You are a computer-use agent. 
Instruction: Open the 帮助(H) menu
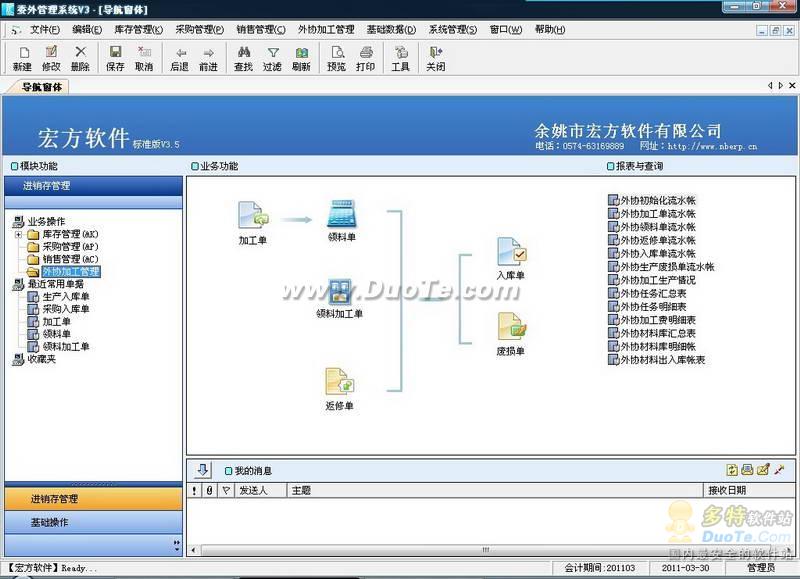coord(549,30)
